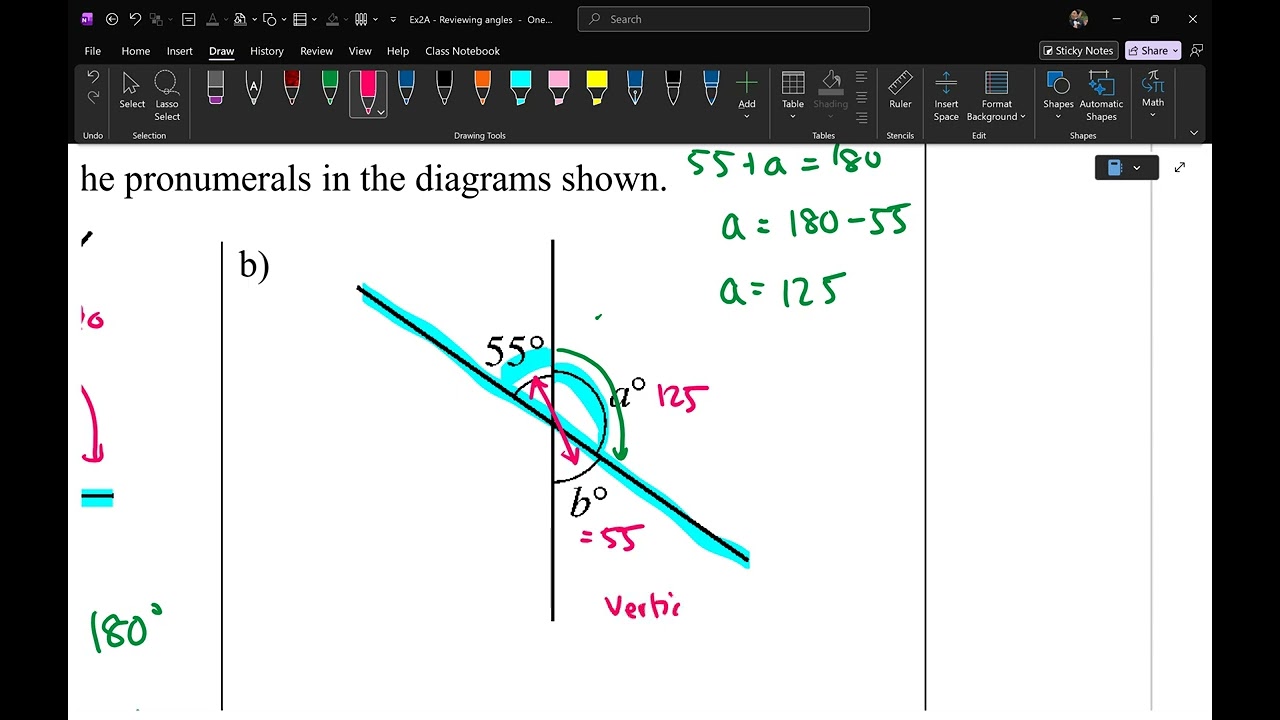Open Customize Quick Access Toolbar menu
This screenshot has height=720, width=1280.
pos(393,19)
